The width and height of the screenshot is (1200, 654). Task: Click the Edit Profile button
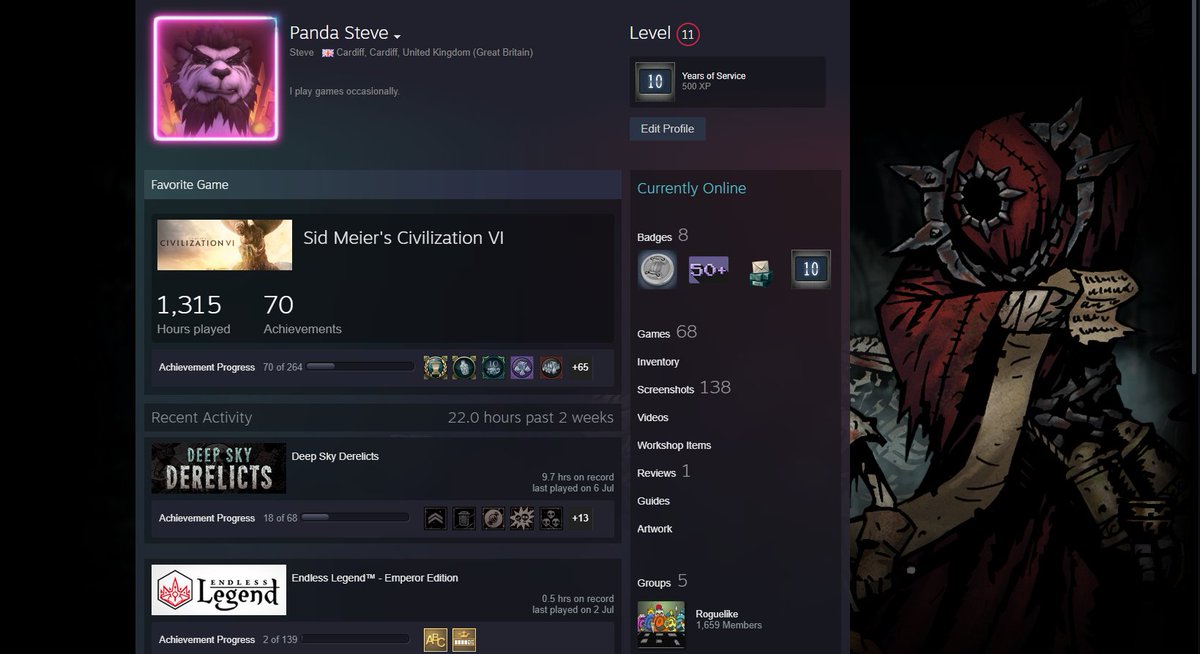(x=667, y=129)
